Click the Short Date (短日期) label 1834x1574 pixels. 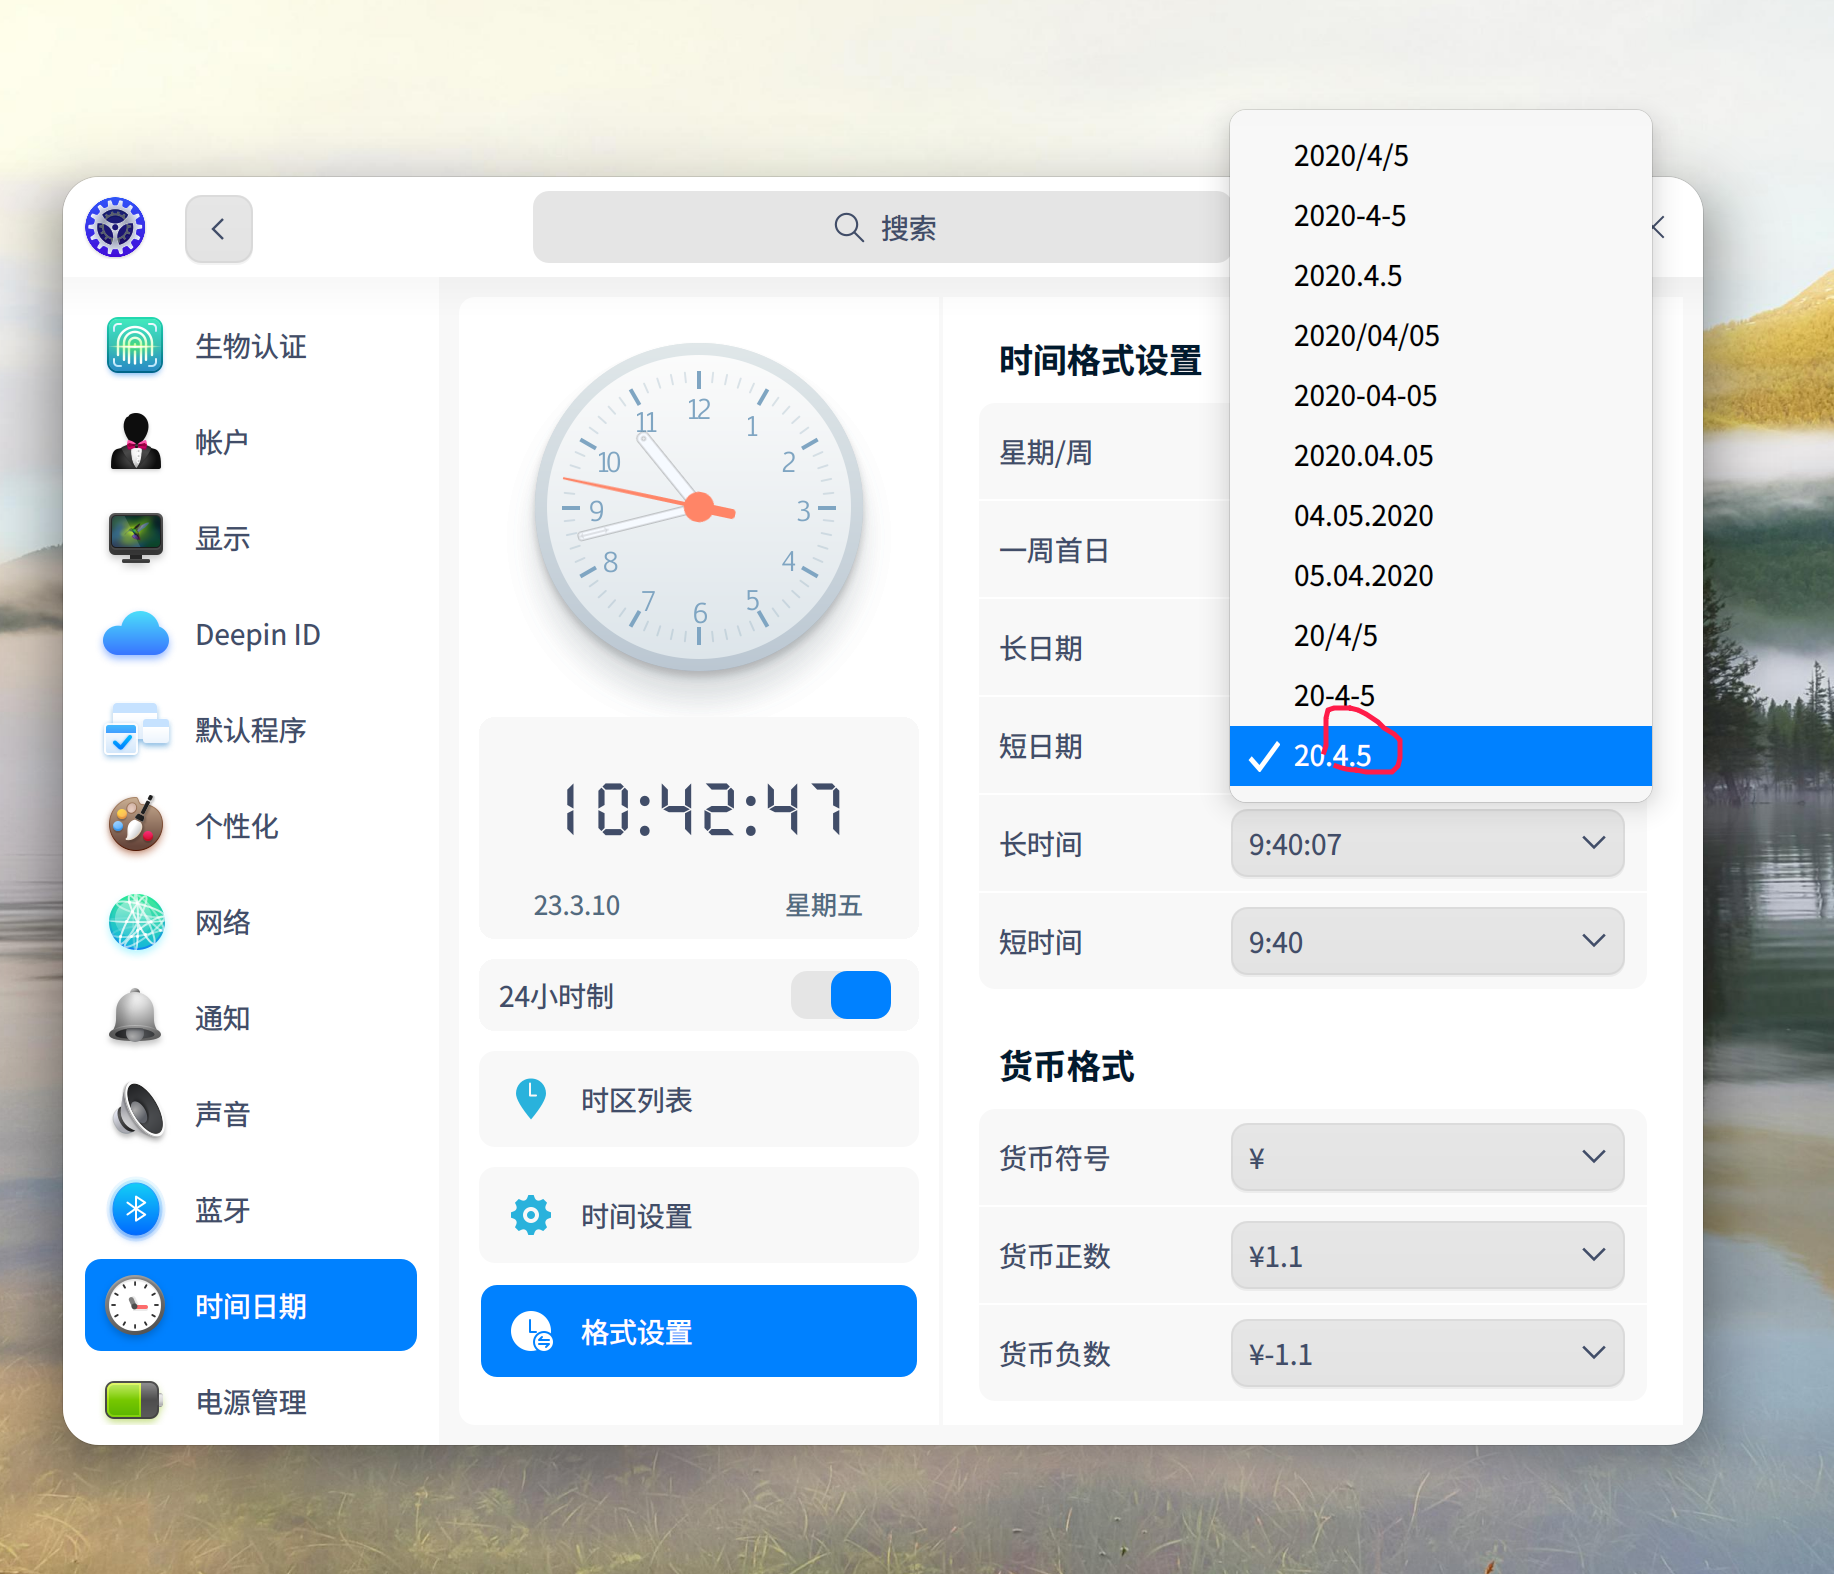coord(1041,746)
